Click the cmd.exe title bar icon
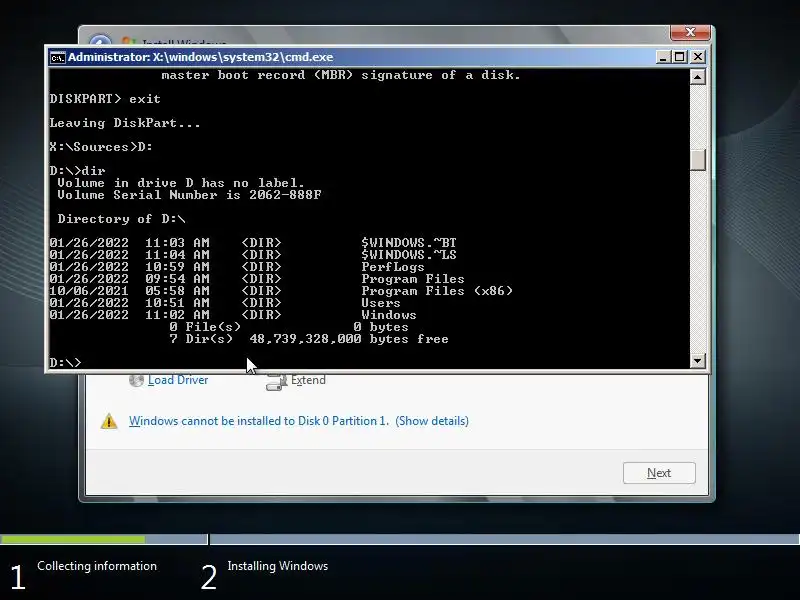Screen dimensions: 800x600 [x=57, y=57]
